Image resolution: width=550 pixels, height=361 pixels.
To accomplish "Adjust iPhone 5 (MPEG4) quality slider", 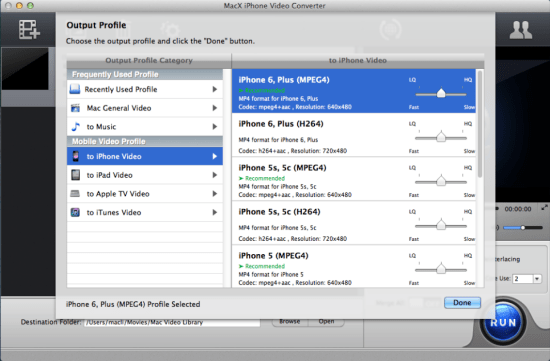I will (x=441, y=269).
